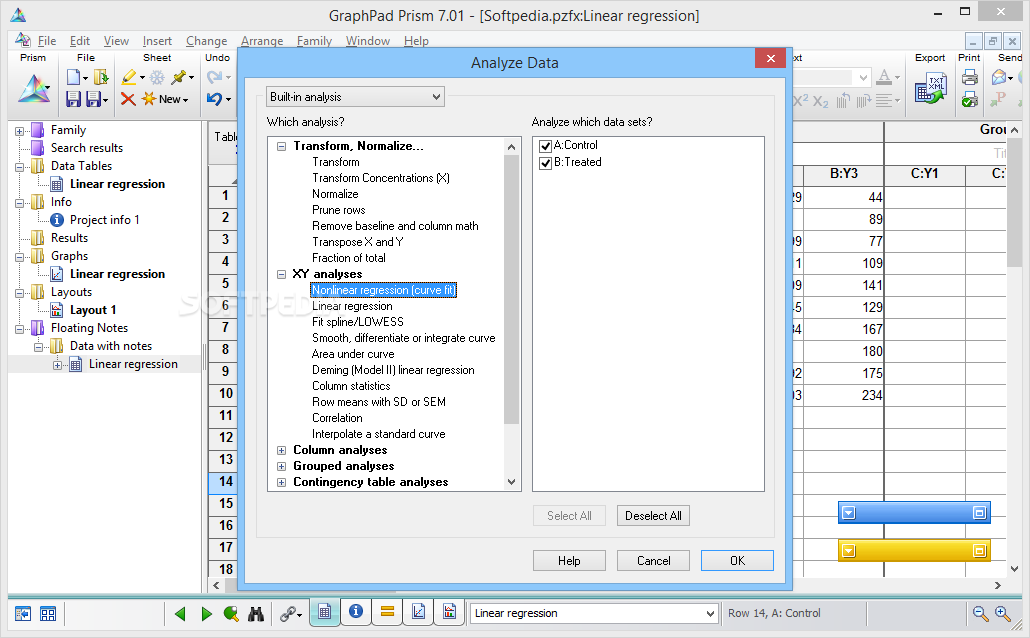This screenshot has height=638, width=1030.
Task: Click the graph sheet icon in status bar
Action: 418,612
